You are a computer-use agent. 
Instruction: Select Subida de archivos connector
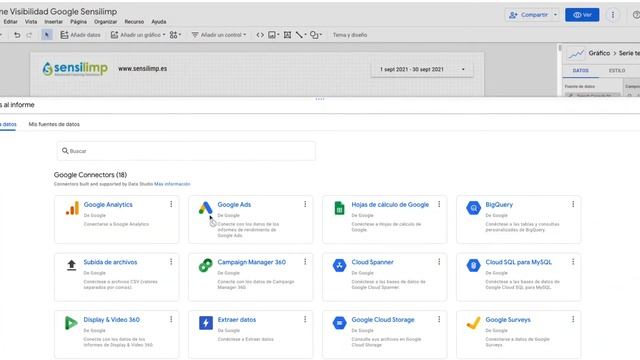(x=116, y=277)
